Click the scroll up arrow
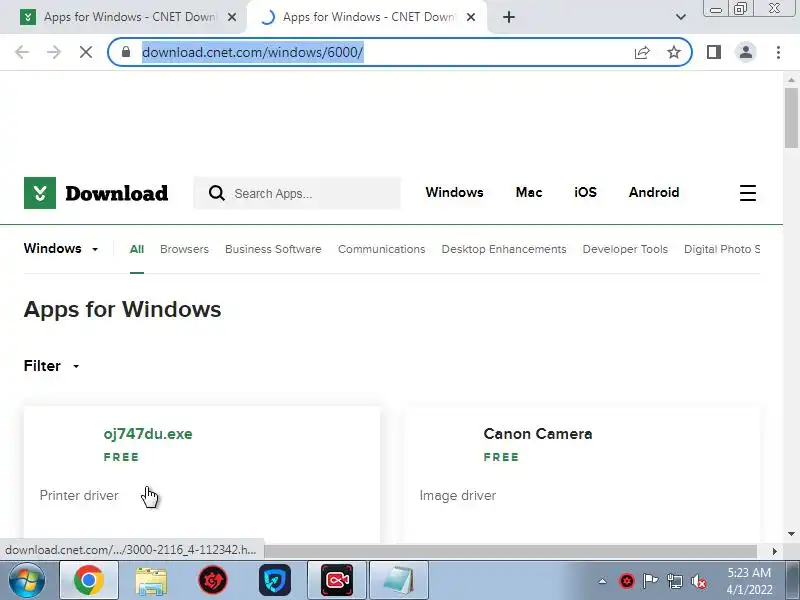800x600 pixels. (791, 81)
